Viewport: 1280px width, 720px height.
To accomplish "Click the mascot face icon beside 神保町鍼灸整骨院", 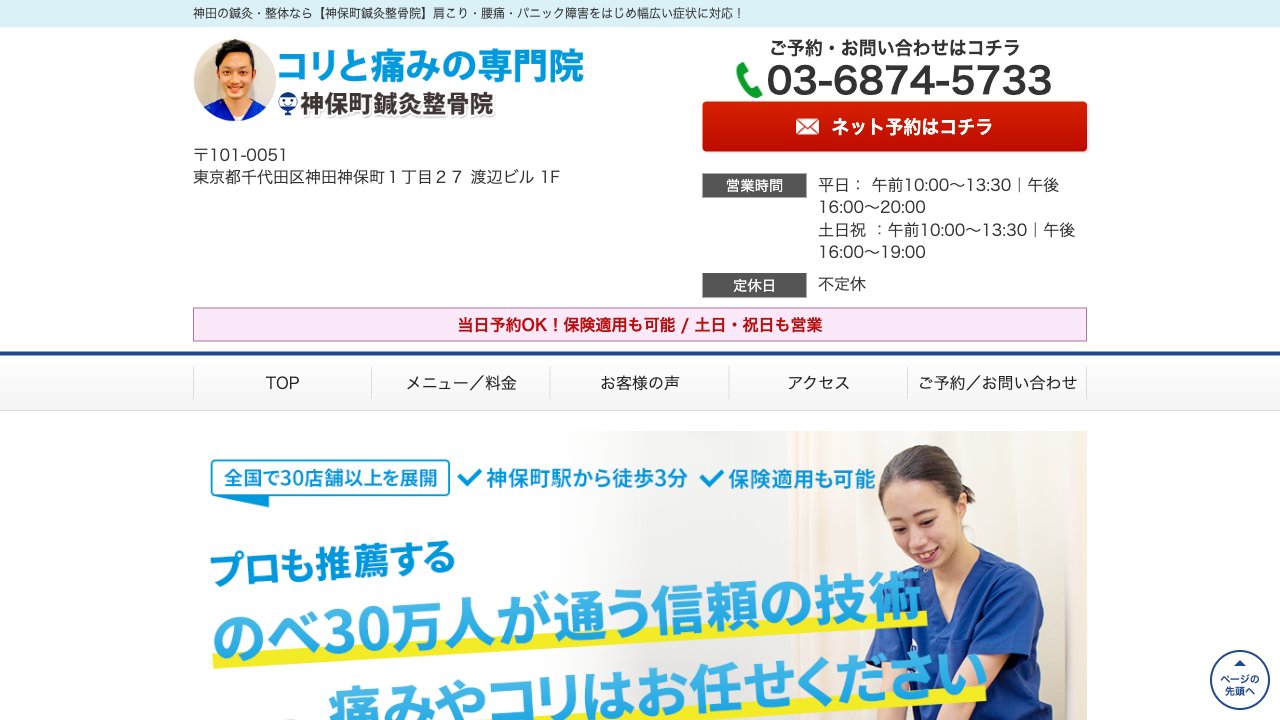I will 290,103.
